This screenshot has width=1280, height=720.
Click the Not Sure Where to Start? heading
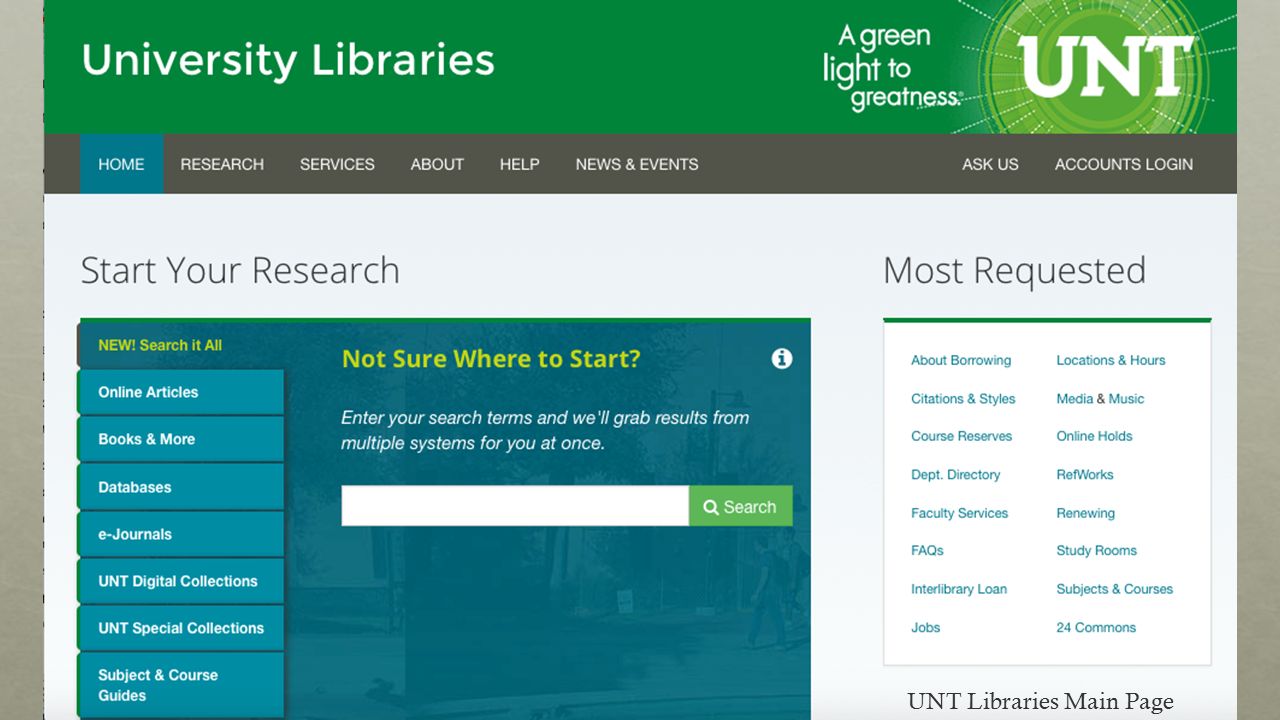pyautogui.click(x=491, y=359)
